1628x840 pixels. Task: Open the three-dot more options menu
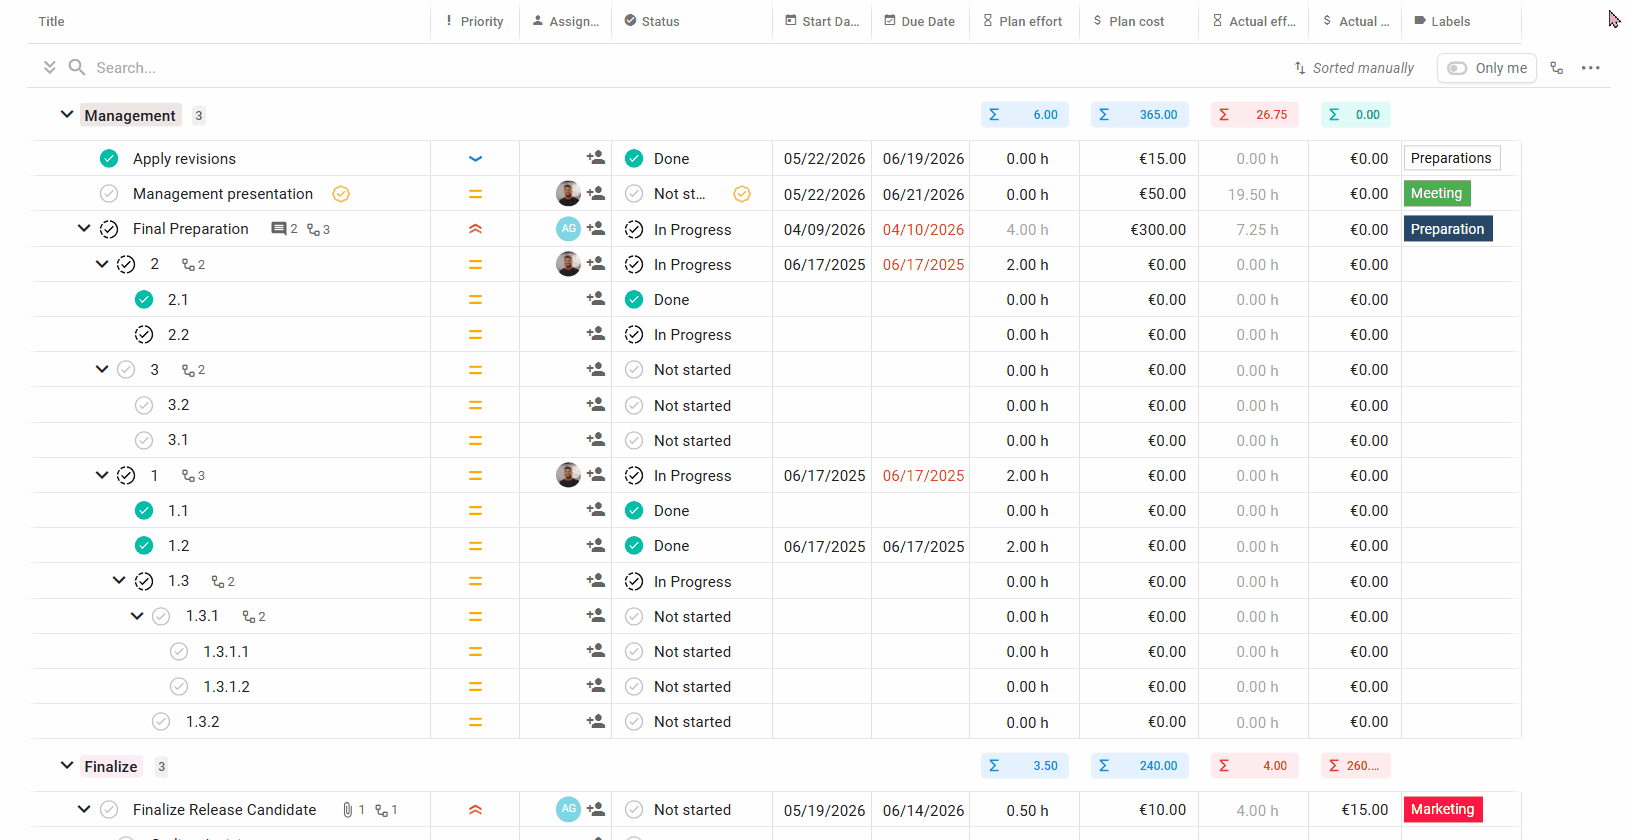[x=1590, y=68]
